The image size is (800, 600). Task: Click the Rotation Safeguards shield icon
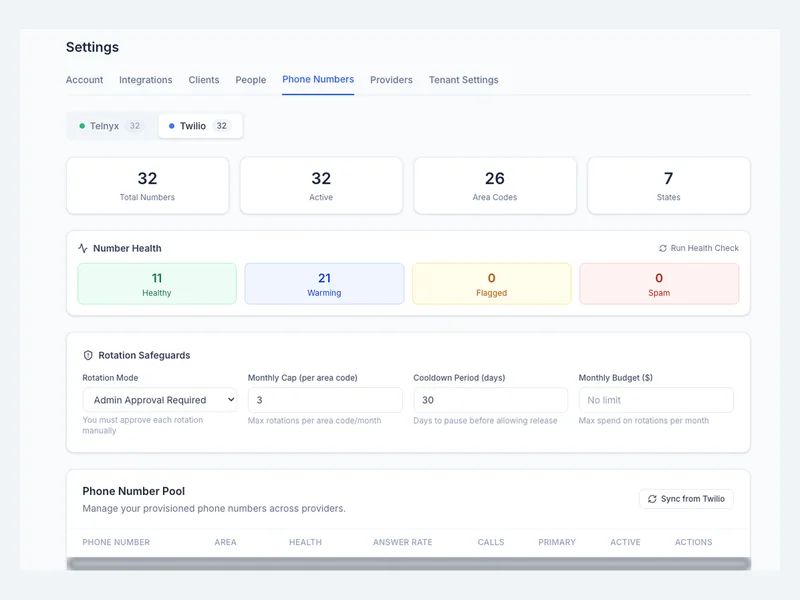pos(88,355)
